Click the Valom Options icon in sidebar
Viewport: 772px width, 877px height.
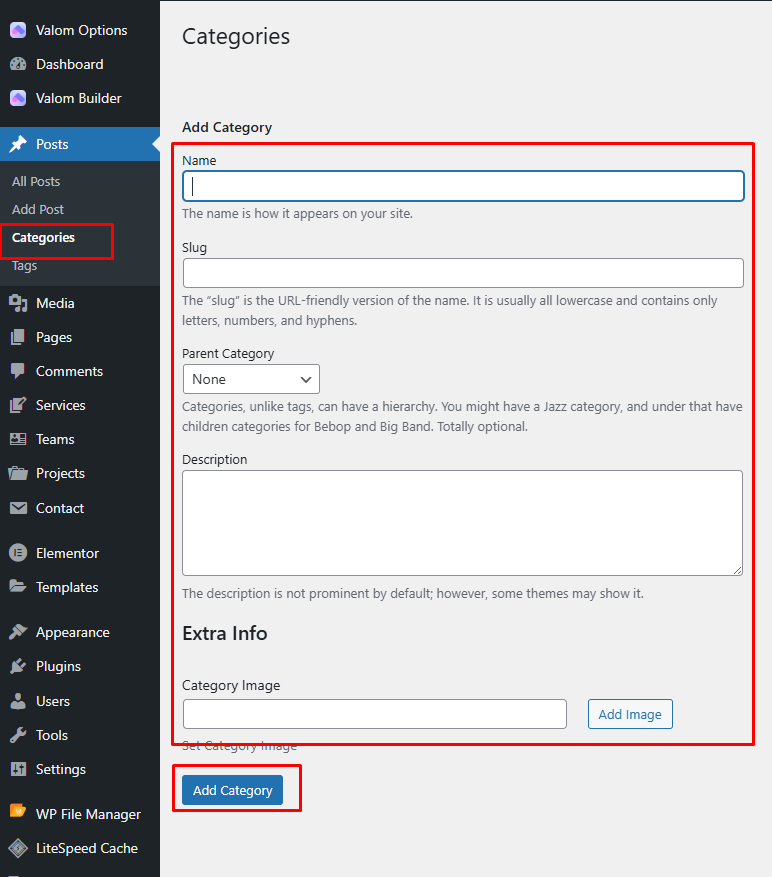[18, 30]
